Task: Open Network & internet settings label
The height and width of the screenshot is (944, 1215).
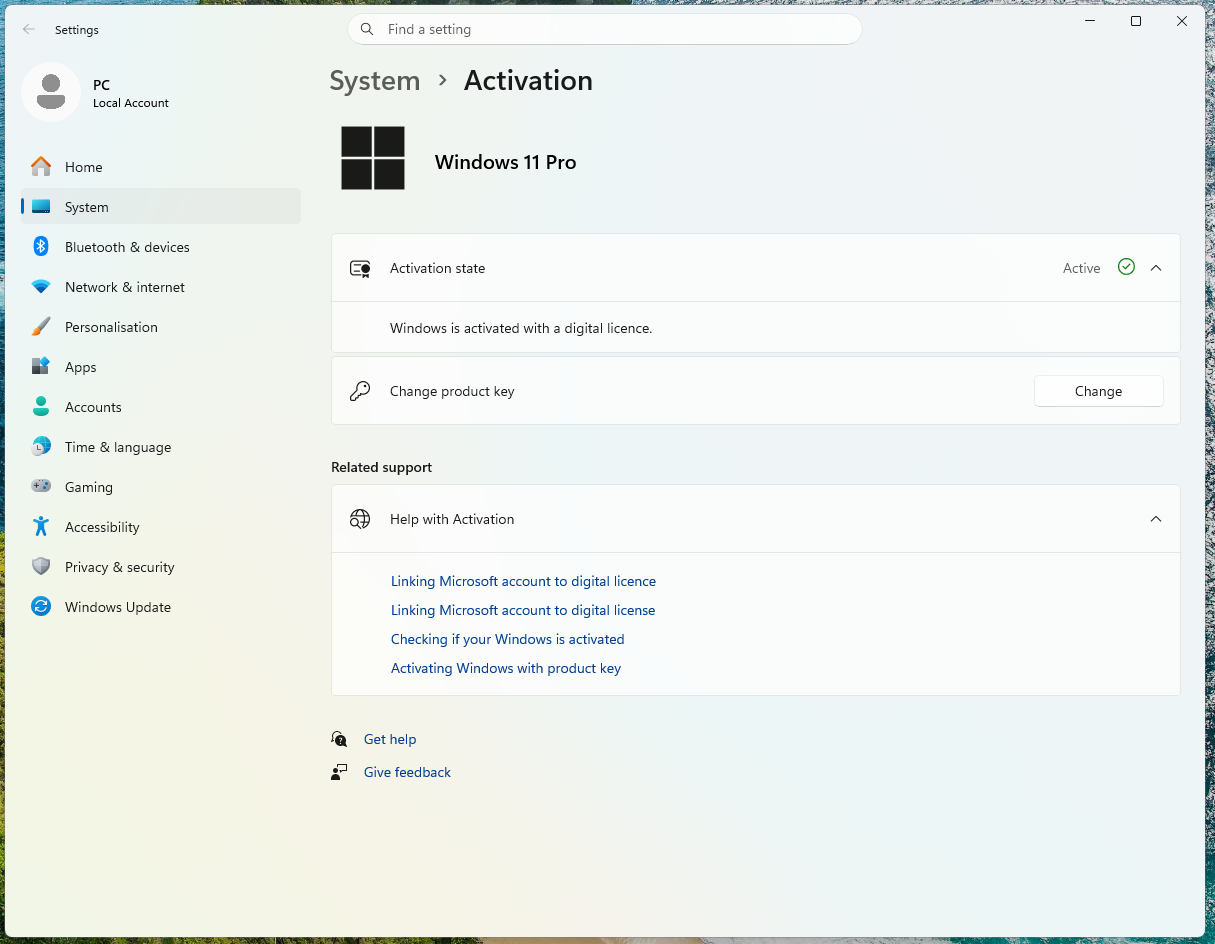Action: tap(125, 287)
